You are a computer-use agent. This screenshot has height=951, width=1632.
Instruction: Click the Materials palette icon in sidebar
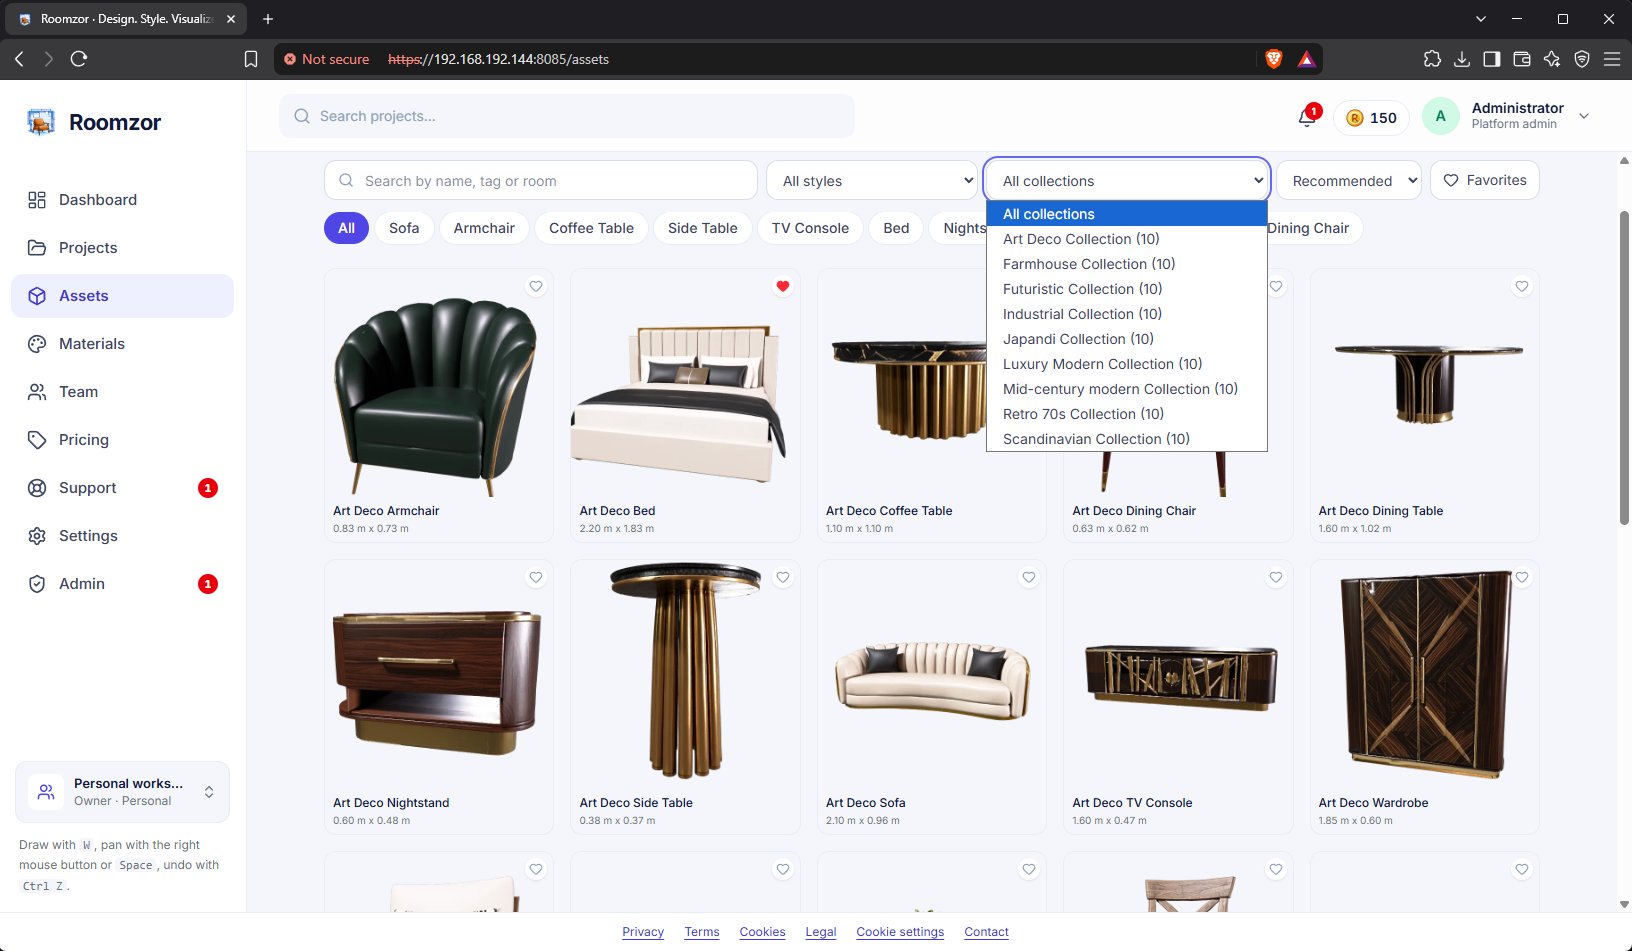click(x=37, y=344)
